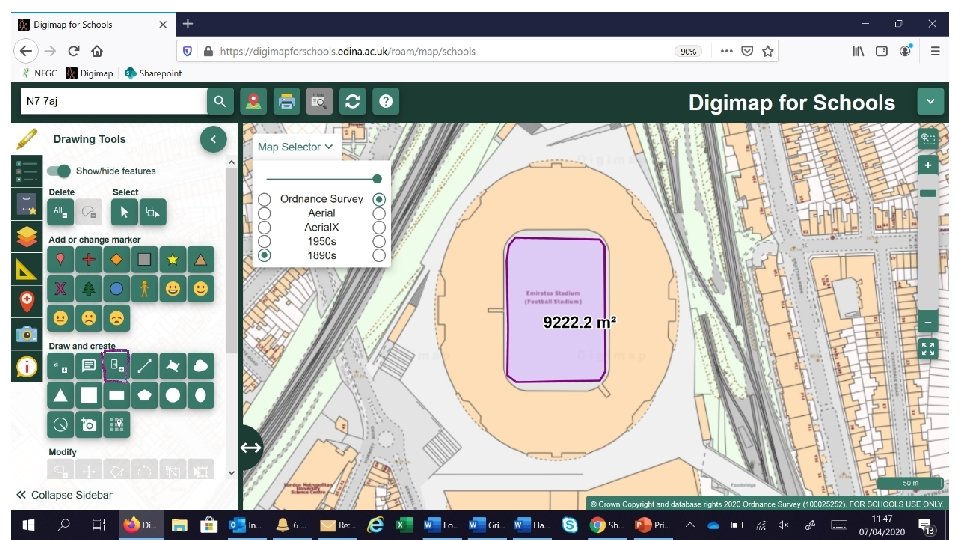Open the information sidebar icon
The width and height of the screenshot is (960, 540).
pos(26,366)
